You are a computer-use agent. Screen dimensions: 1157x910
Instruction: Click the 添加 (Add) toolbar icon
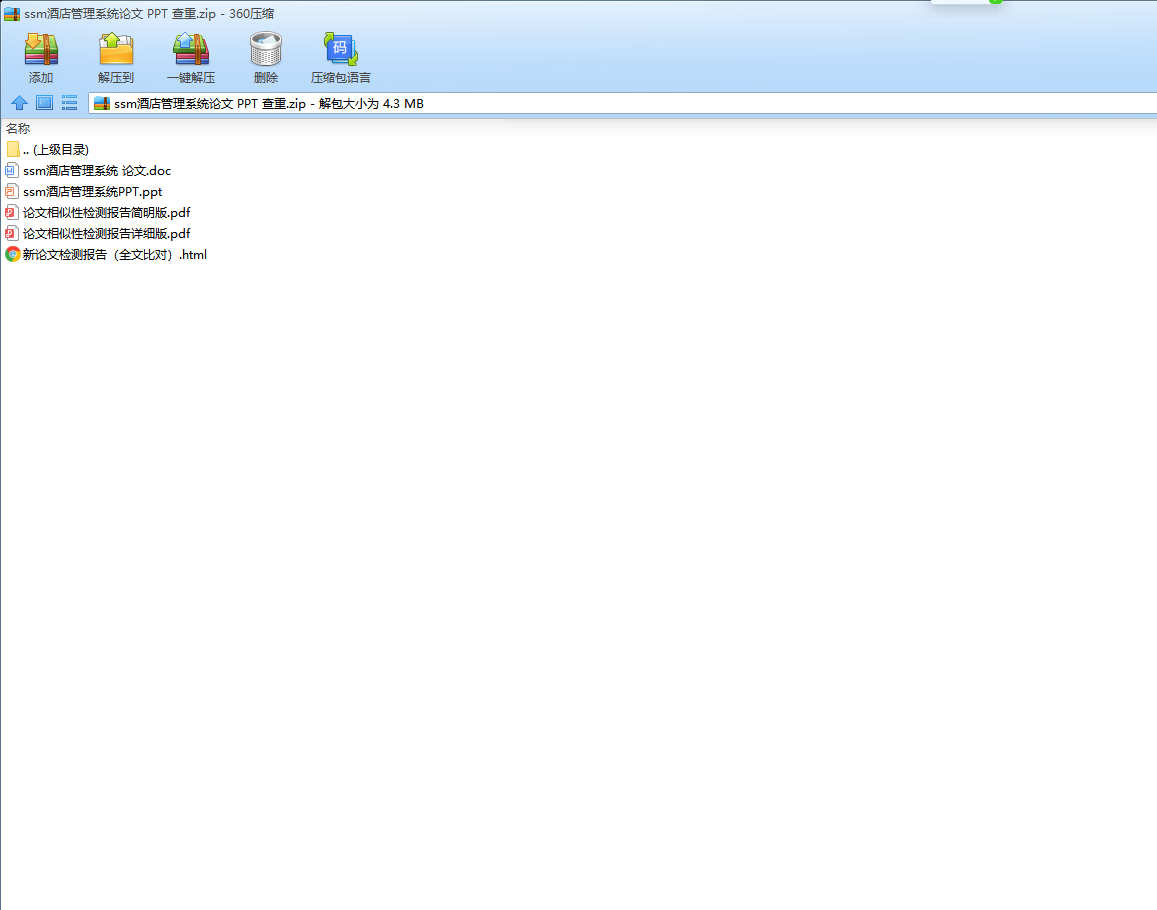pos(41,49)
